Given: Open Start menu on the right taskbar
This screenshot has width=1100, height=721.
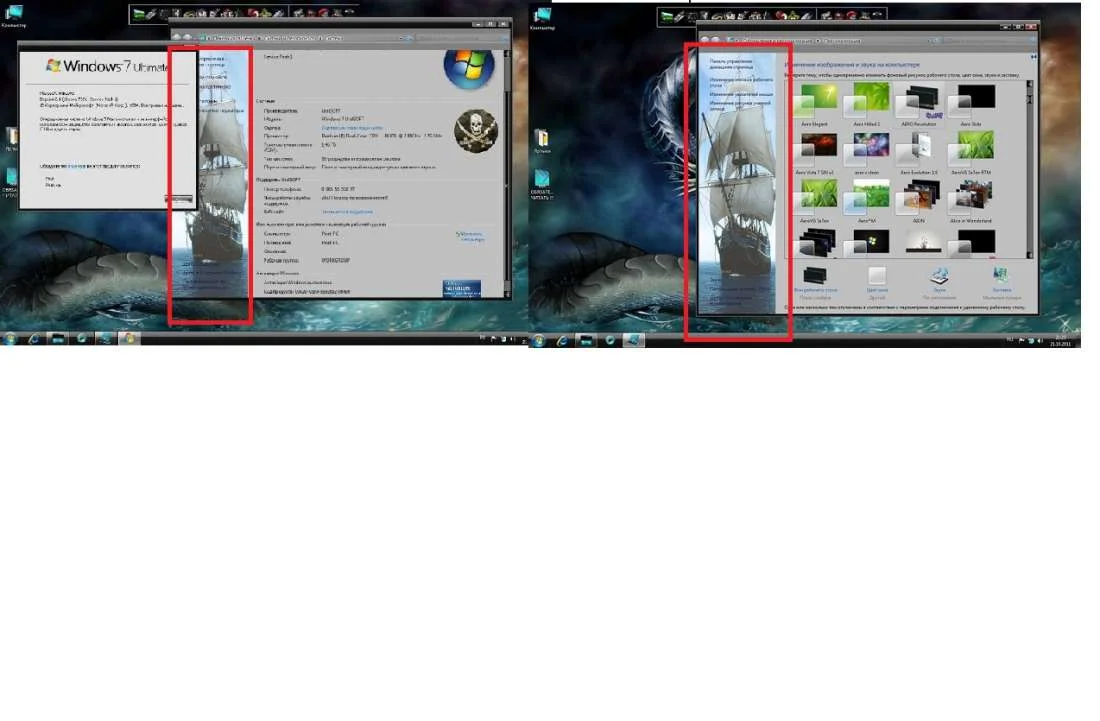Looking at the screenshot, I should coord(538,340).
